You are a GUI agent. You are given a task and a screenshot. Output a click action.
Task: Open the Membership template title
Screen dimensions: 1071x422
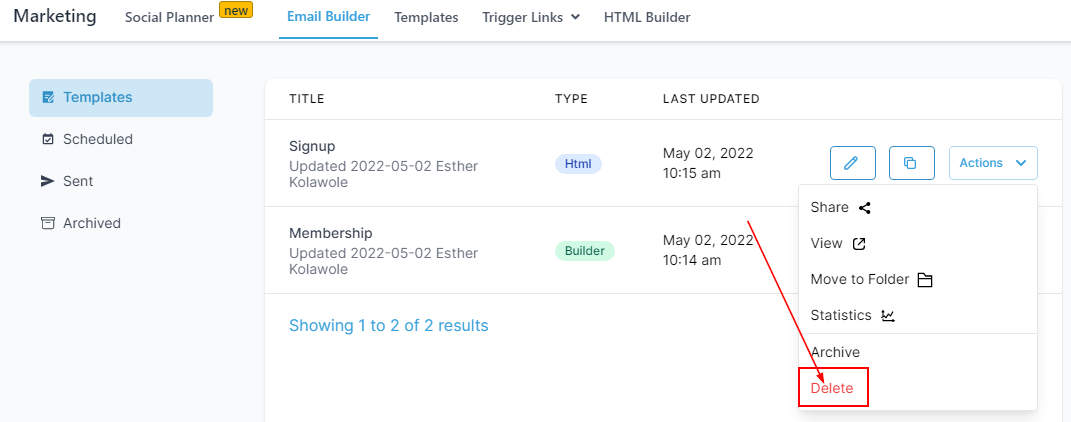click(x=330, y=233)
